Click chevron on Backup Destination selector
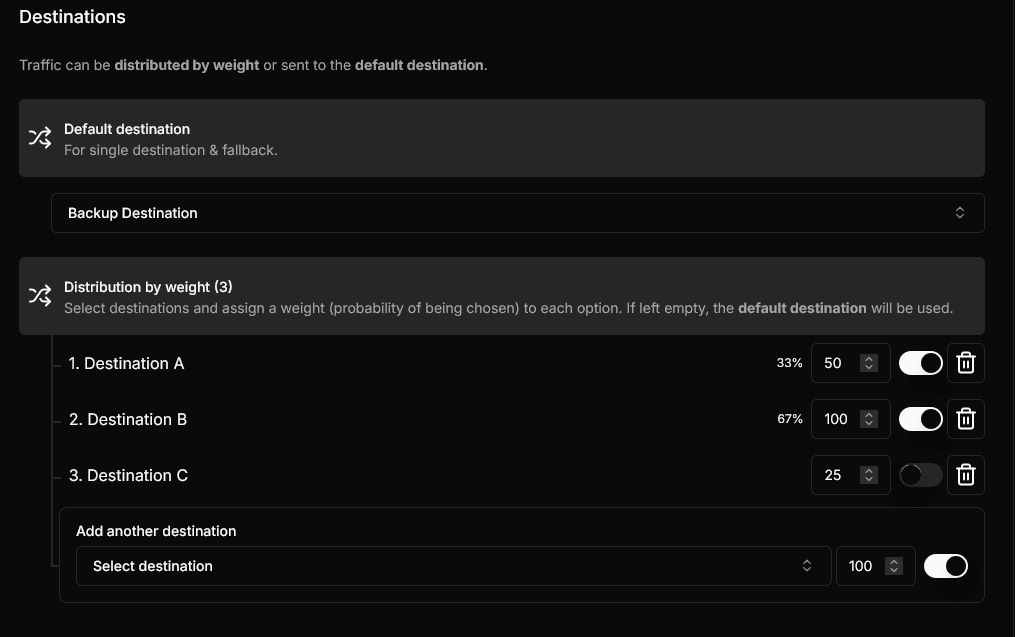Image resolution: width=1015 pixels, height=637 pixels. point(959,213)
